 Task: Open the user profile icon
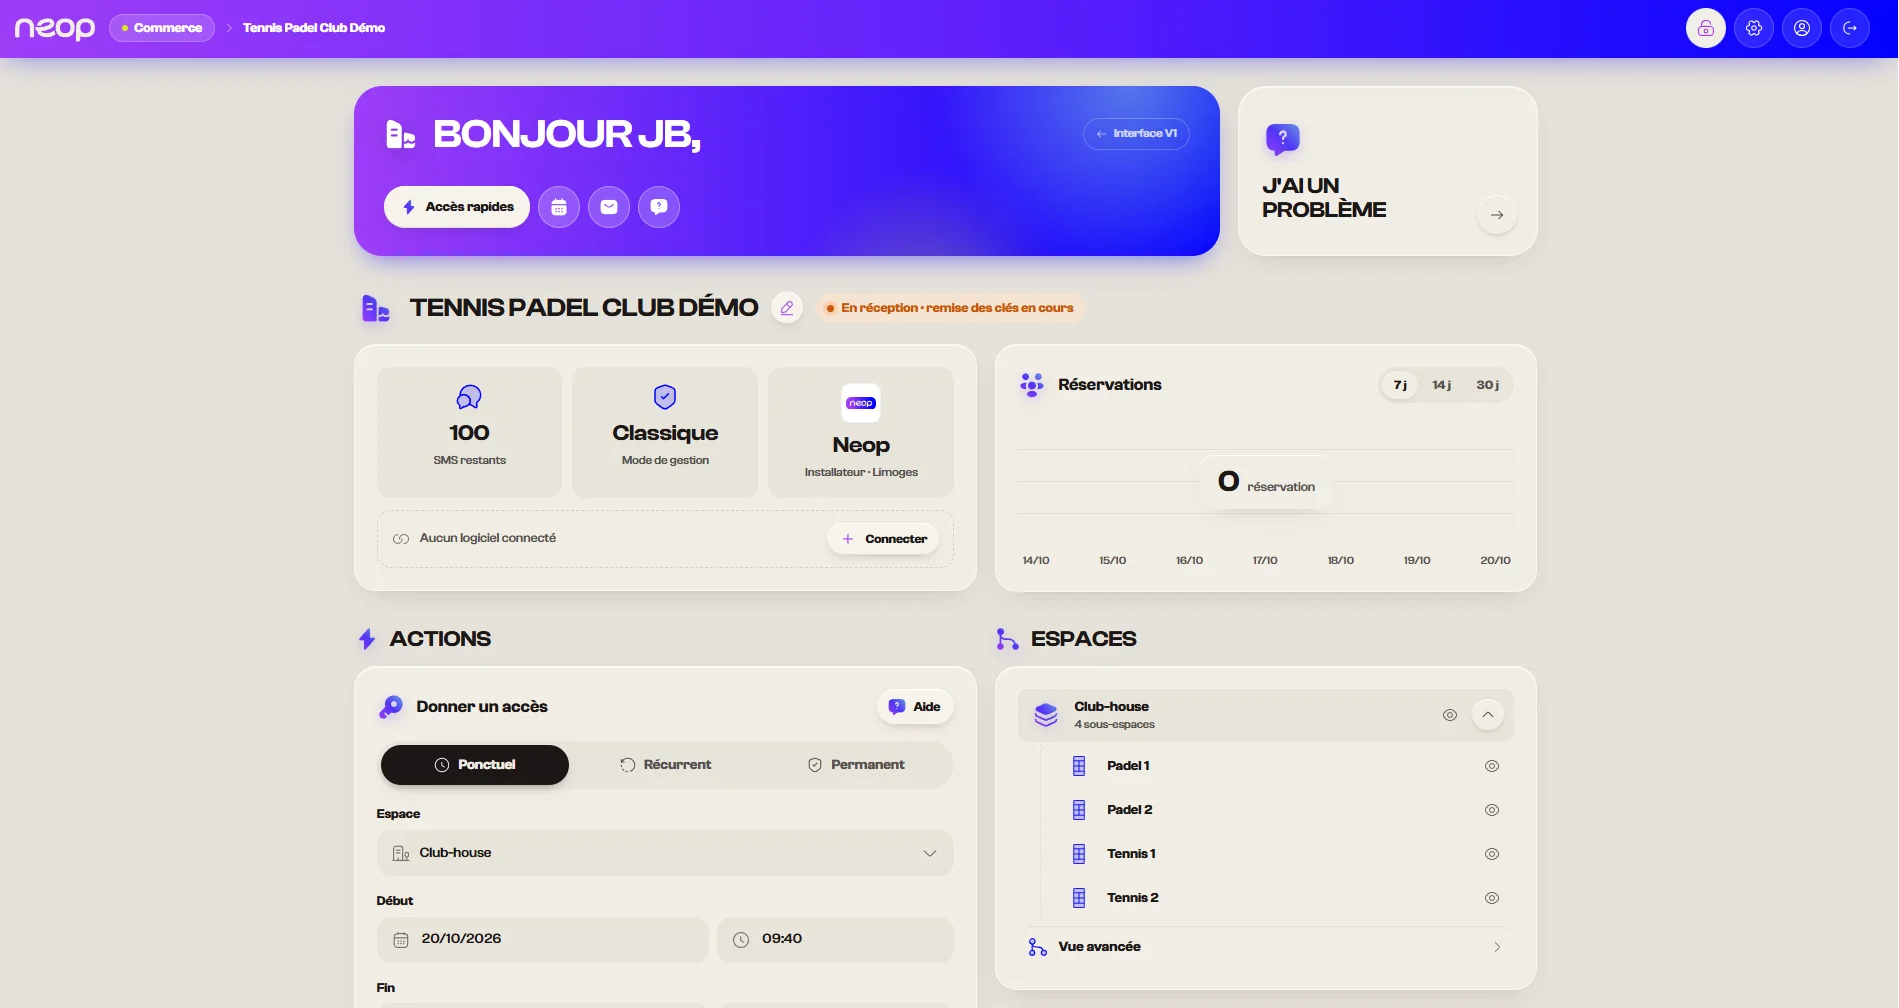(1802, 28)
